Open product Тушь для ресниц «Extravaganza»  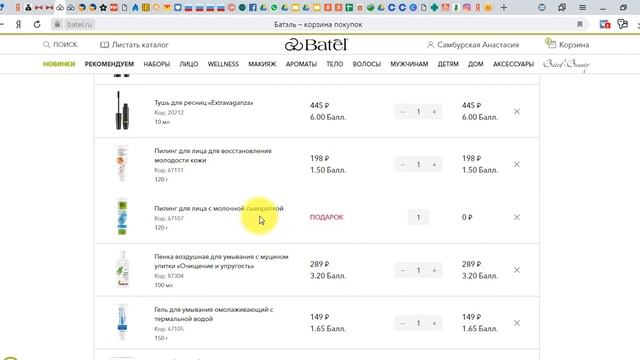click(x=204, y=103)
